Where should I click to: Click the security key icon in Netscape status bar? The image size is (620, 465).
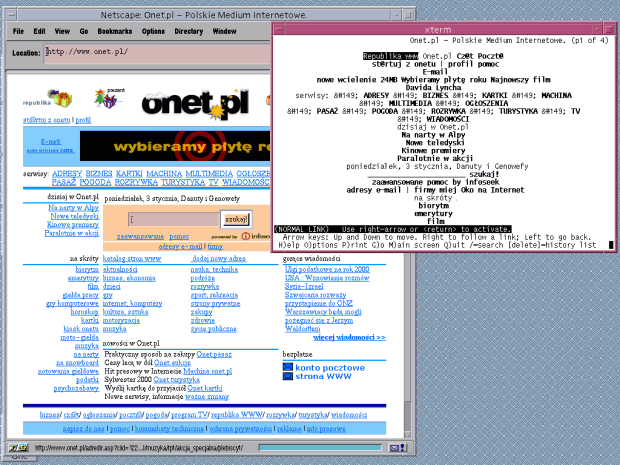point(18,448)
